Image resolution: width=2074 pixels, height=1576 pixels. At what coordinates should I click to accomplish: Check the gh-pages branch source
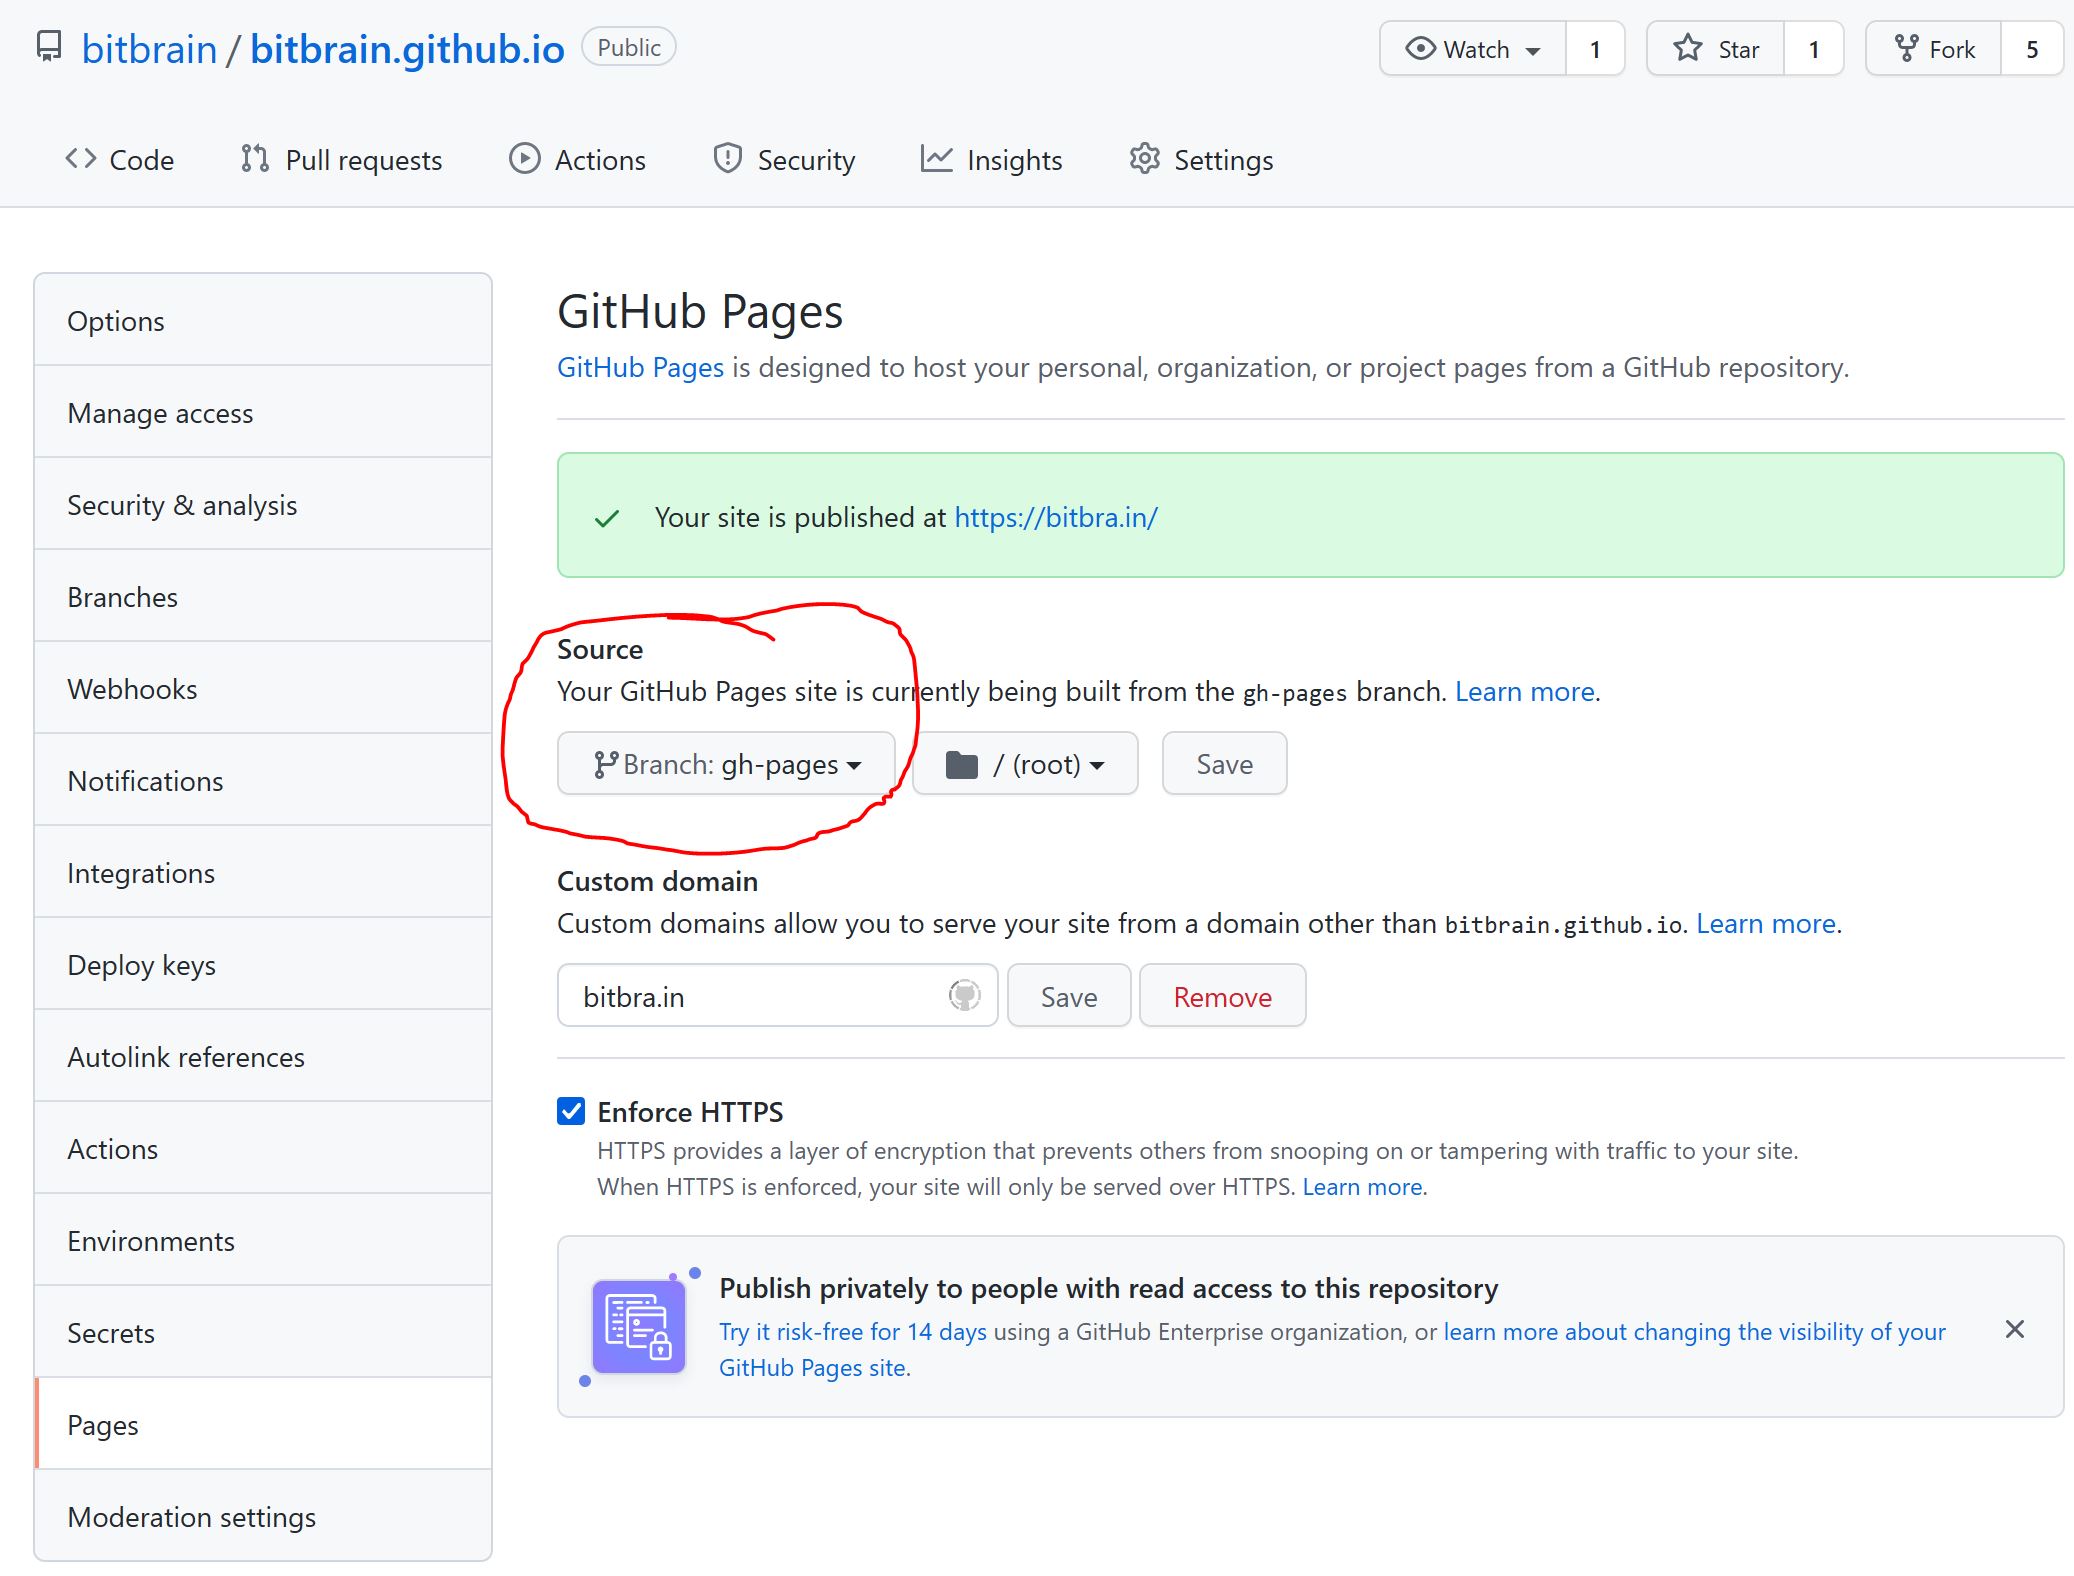point(727,763)
